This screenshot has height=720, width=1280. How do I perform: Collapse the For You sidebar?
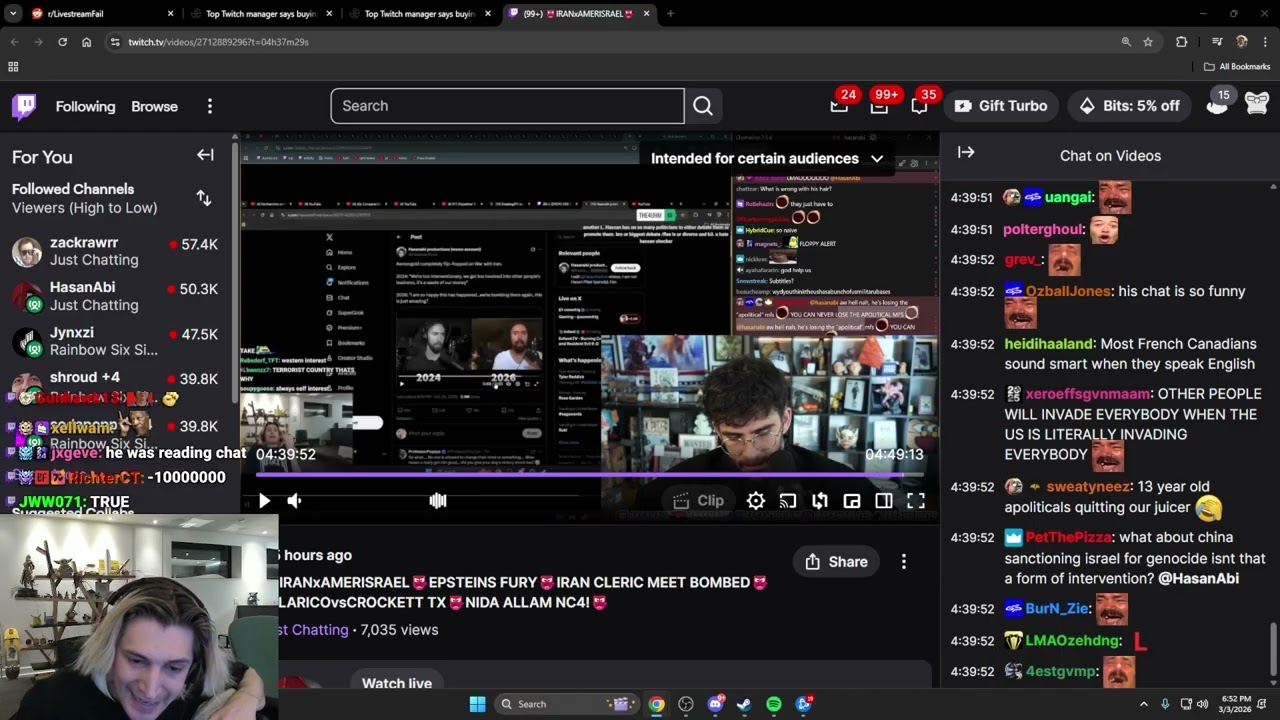tap(205, 155)
